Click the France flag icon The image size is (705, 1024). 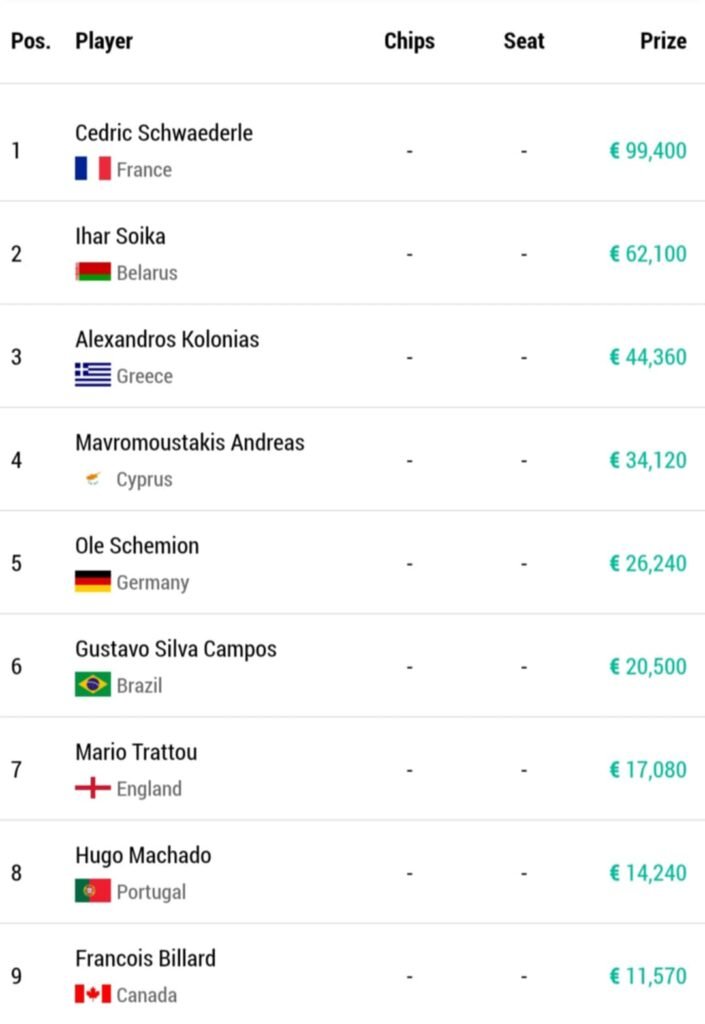[92, 169]
